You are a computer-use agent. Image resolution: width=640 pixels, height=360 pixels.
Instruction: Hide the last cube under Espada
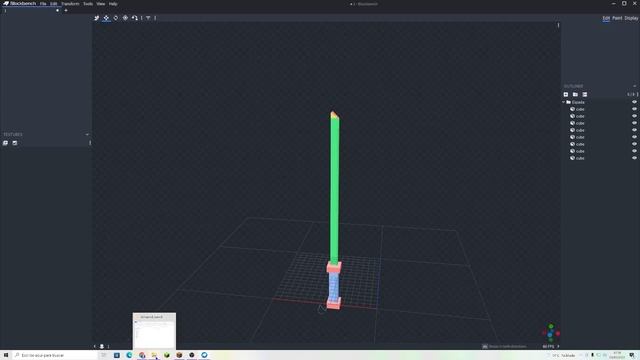tap(634, 158)
